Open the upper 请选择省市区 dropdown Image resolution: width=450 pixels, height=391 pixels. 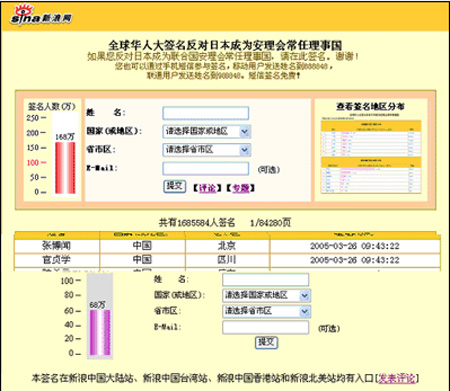click(207, 150)
